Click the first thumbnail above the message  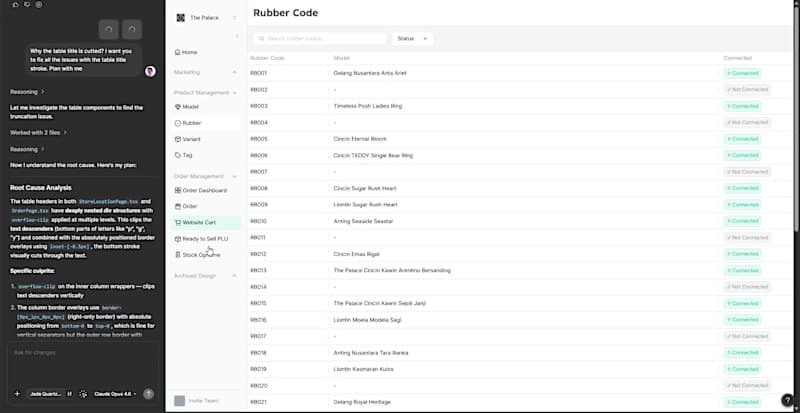coord(109,30)
